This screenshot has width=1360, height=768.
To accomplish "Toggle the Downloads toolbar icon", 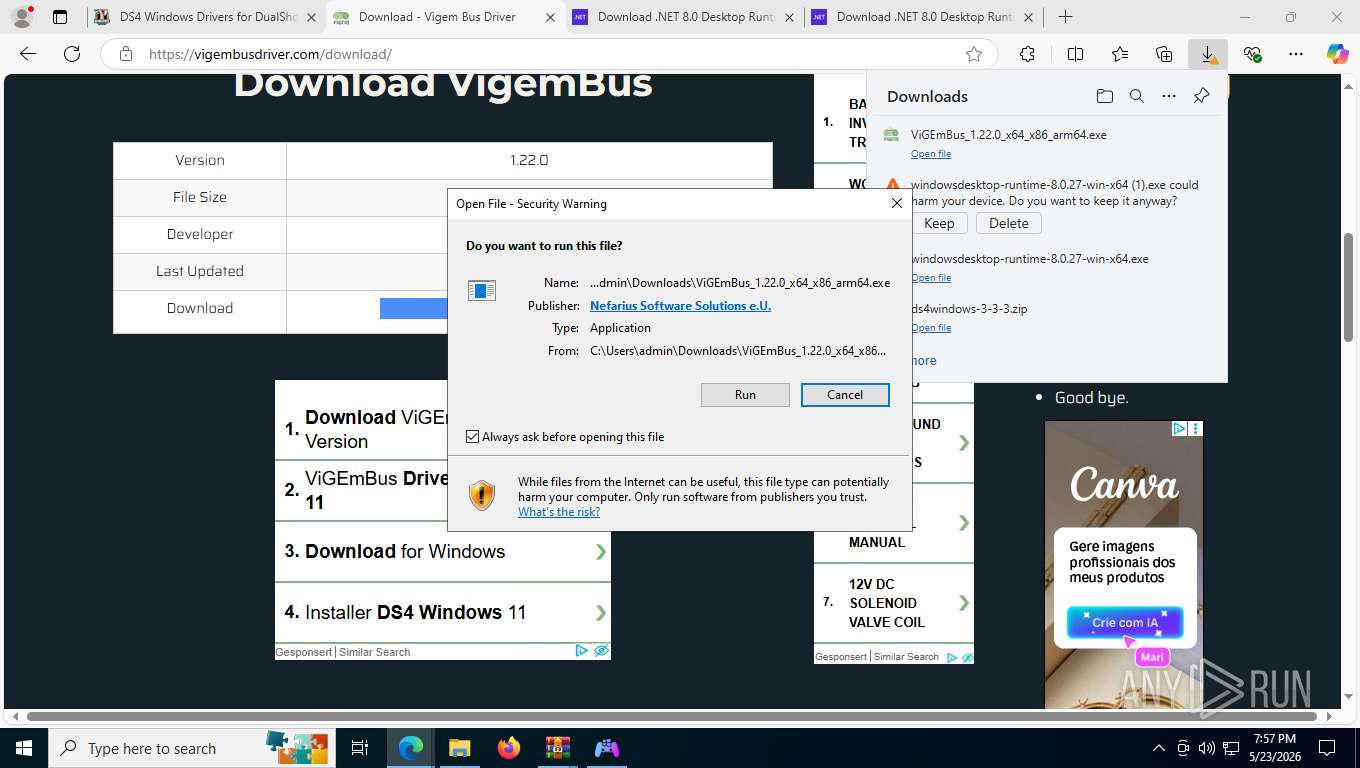I will (1208, 54).
